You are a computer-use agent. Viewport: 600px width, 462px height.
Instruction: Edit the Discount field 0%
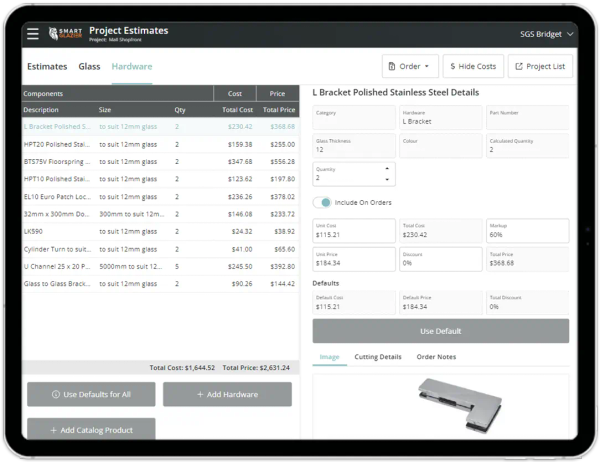click(x=440, y=259)
